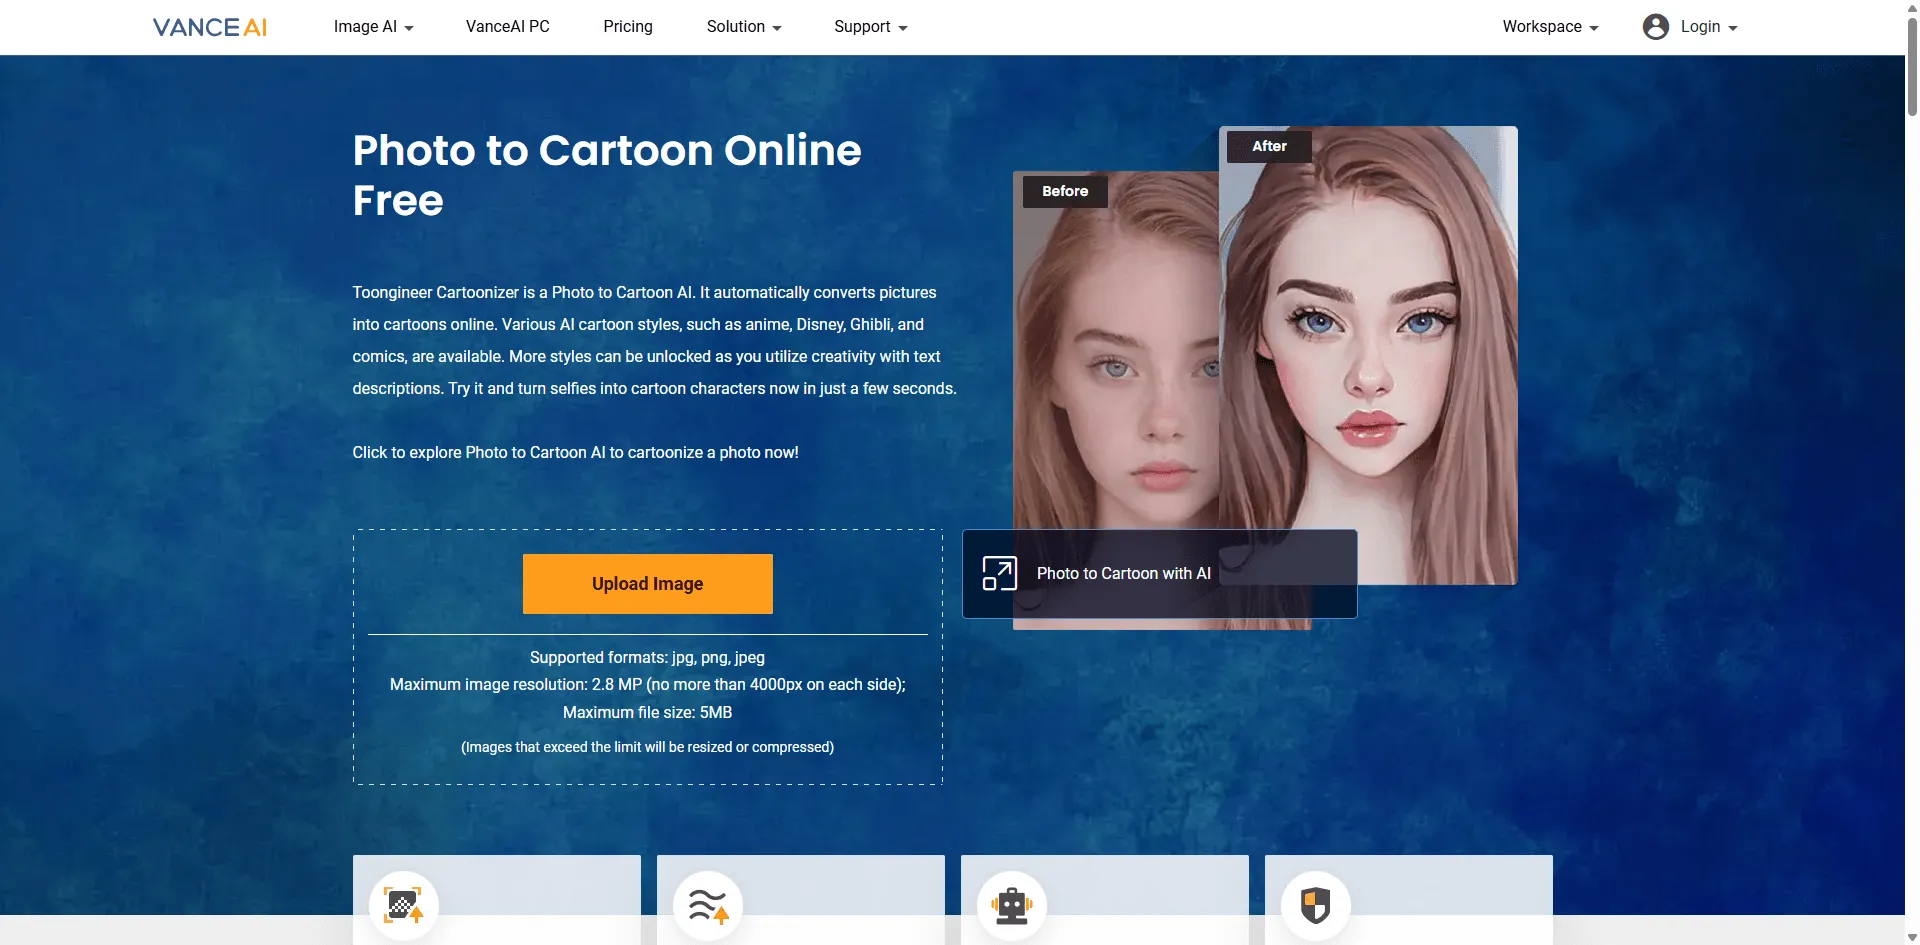Click the expand icon beside Photo to Cartoon with AI

click(999, 573)
